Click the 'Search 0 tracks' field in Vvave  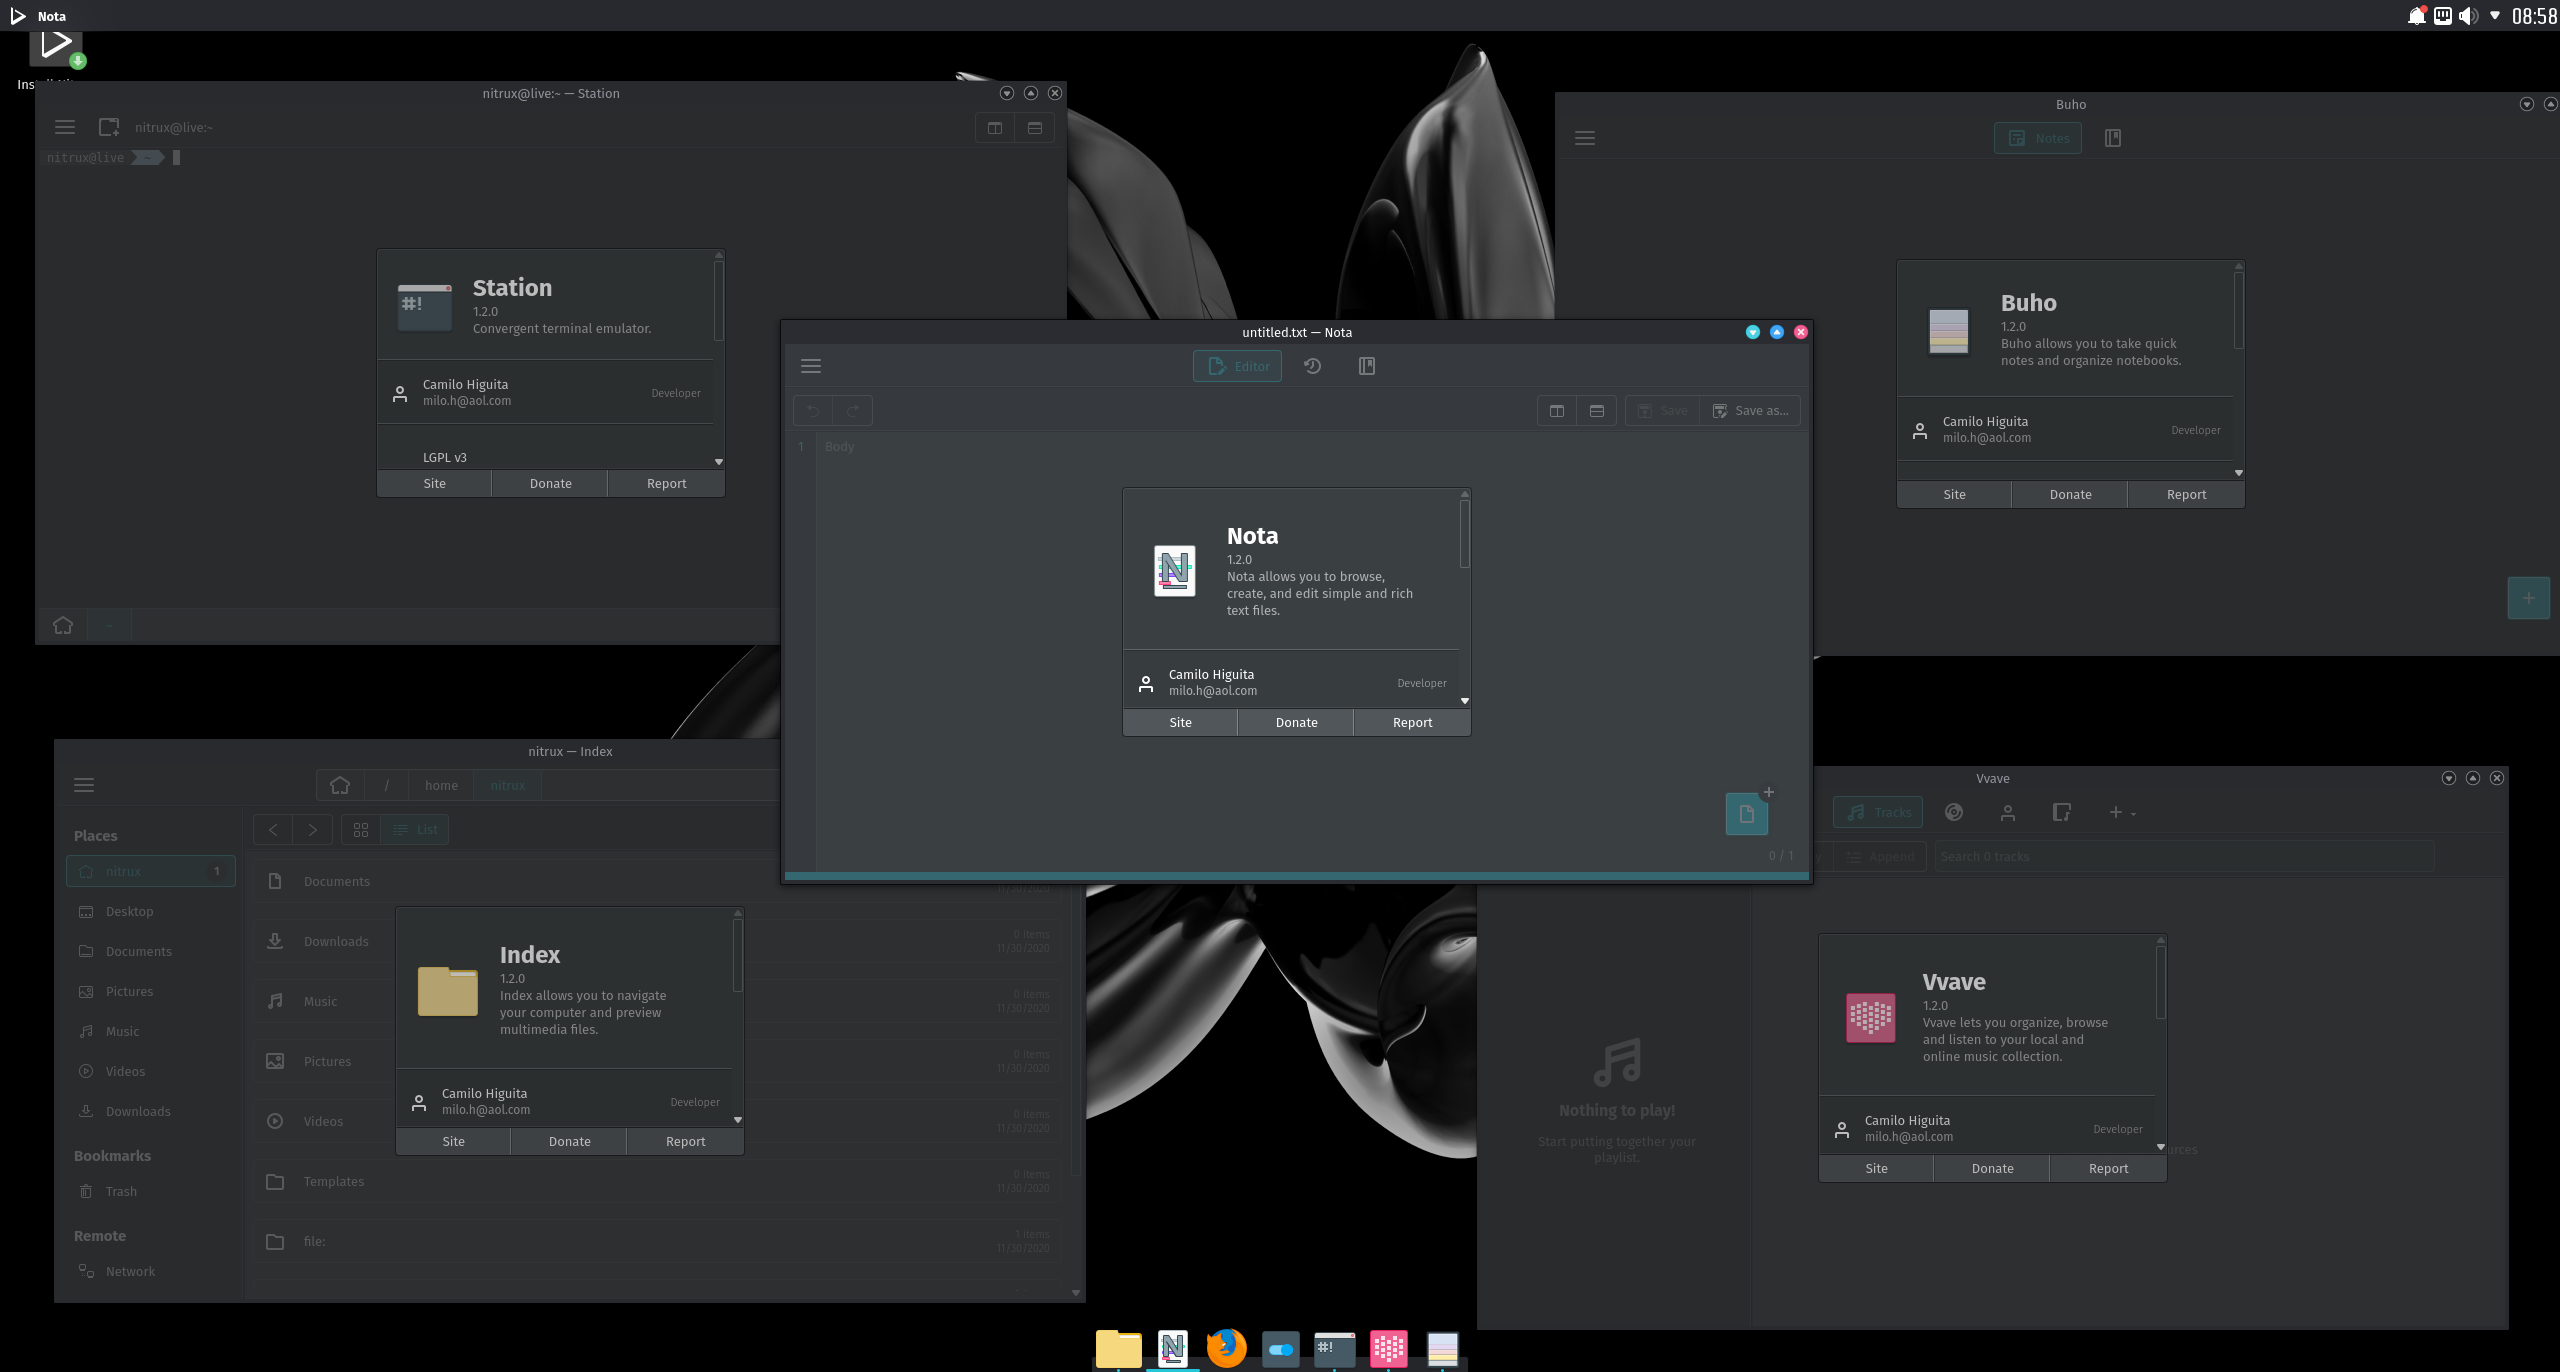click(x=2184, y=856)
